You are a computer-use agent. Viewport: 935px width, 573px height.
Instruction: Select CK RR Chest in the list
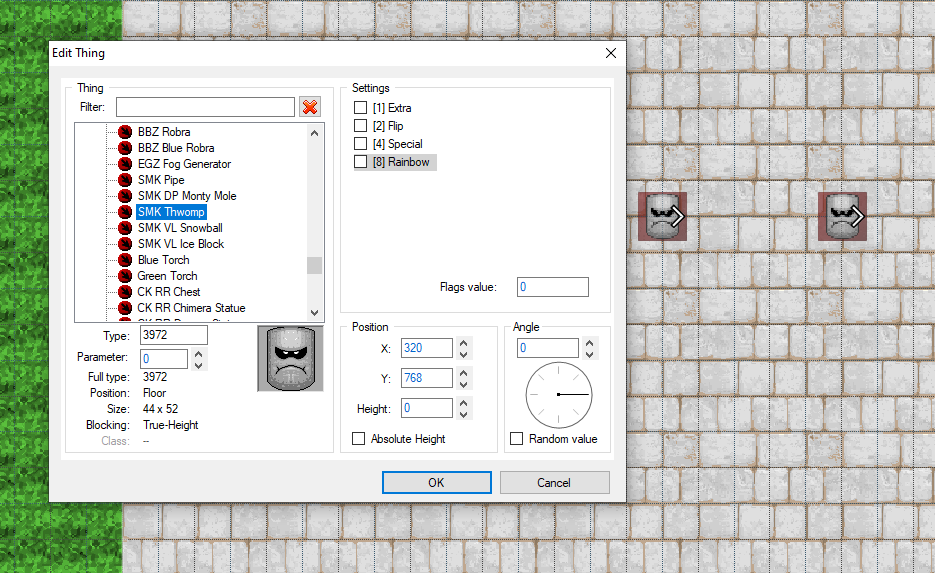(x=169, y=292)
